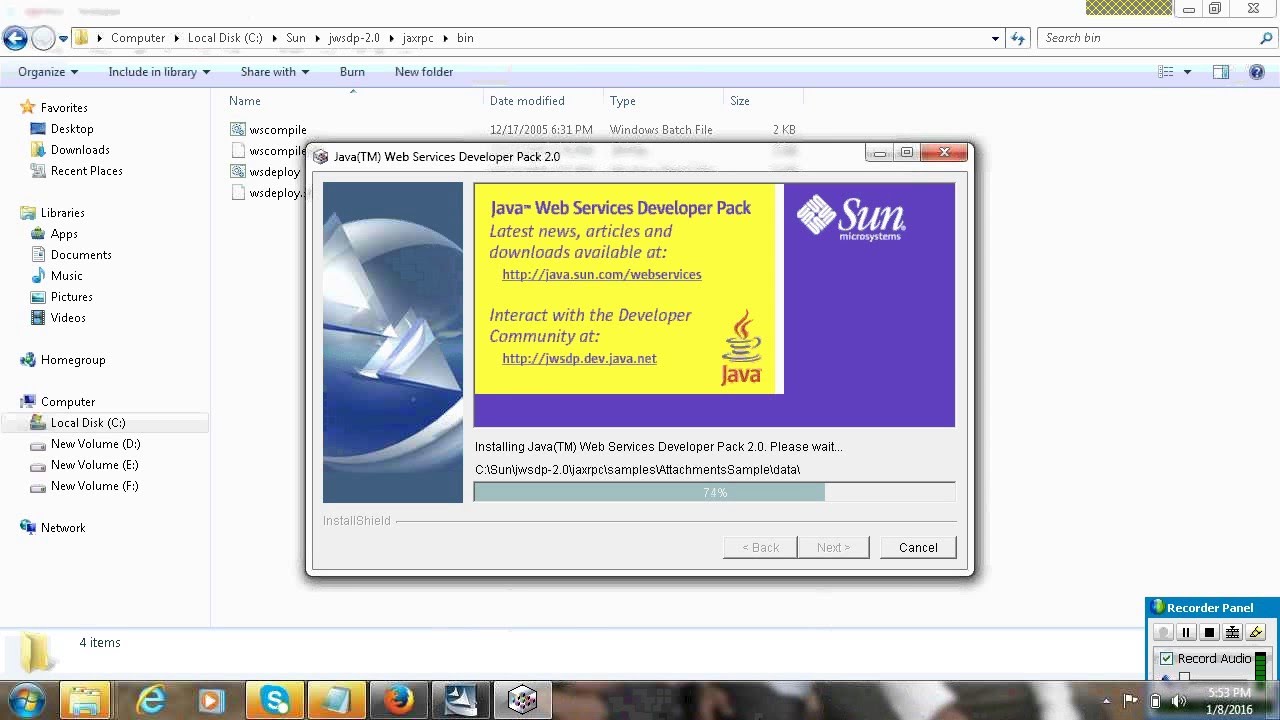
Task: Open Action Center flag icon
Action: click(x=1131, y=701)
